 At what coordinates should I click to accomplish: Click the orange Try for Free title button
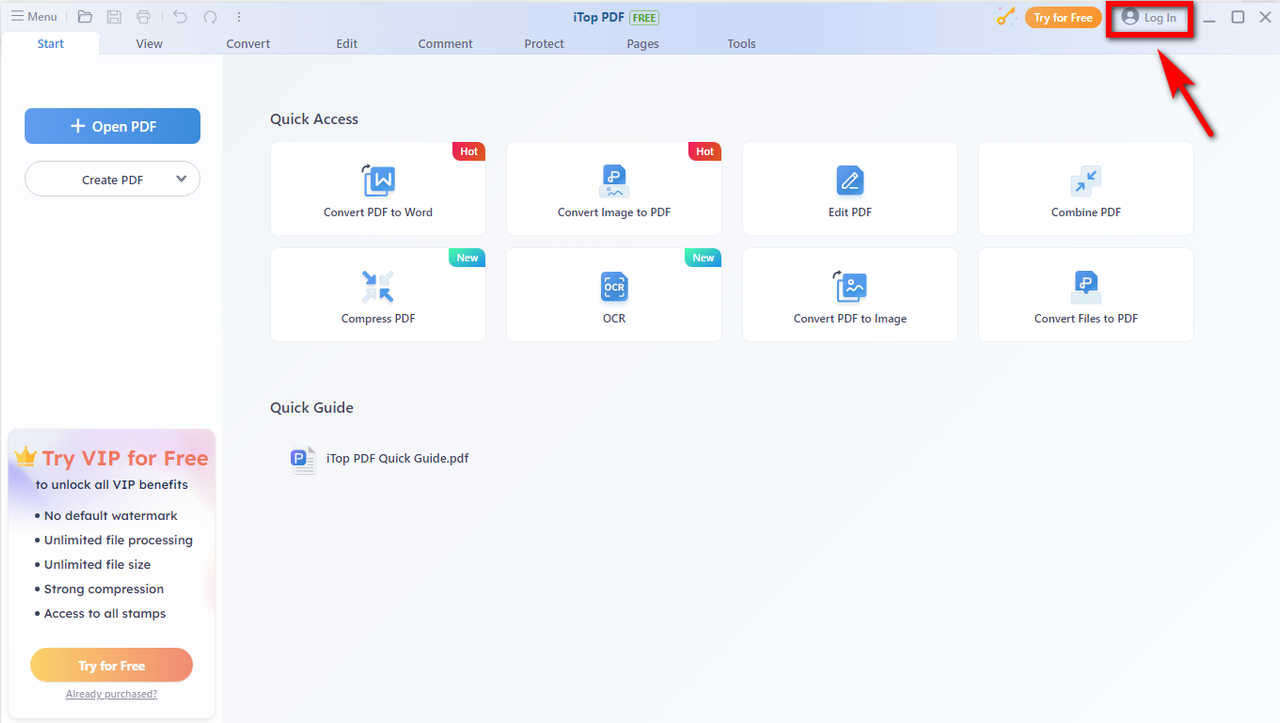tap(1063, 18)
